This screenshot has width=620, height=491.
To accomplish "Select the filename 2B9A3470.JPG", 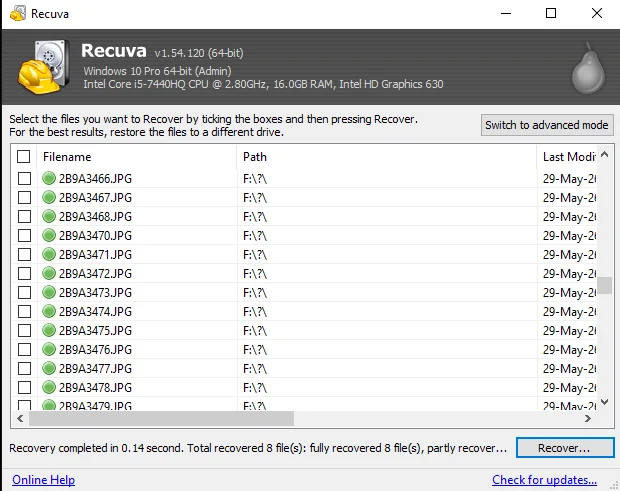I will point(95,236).
